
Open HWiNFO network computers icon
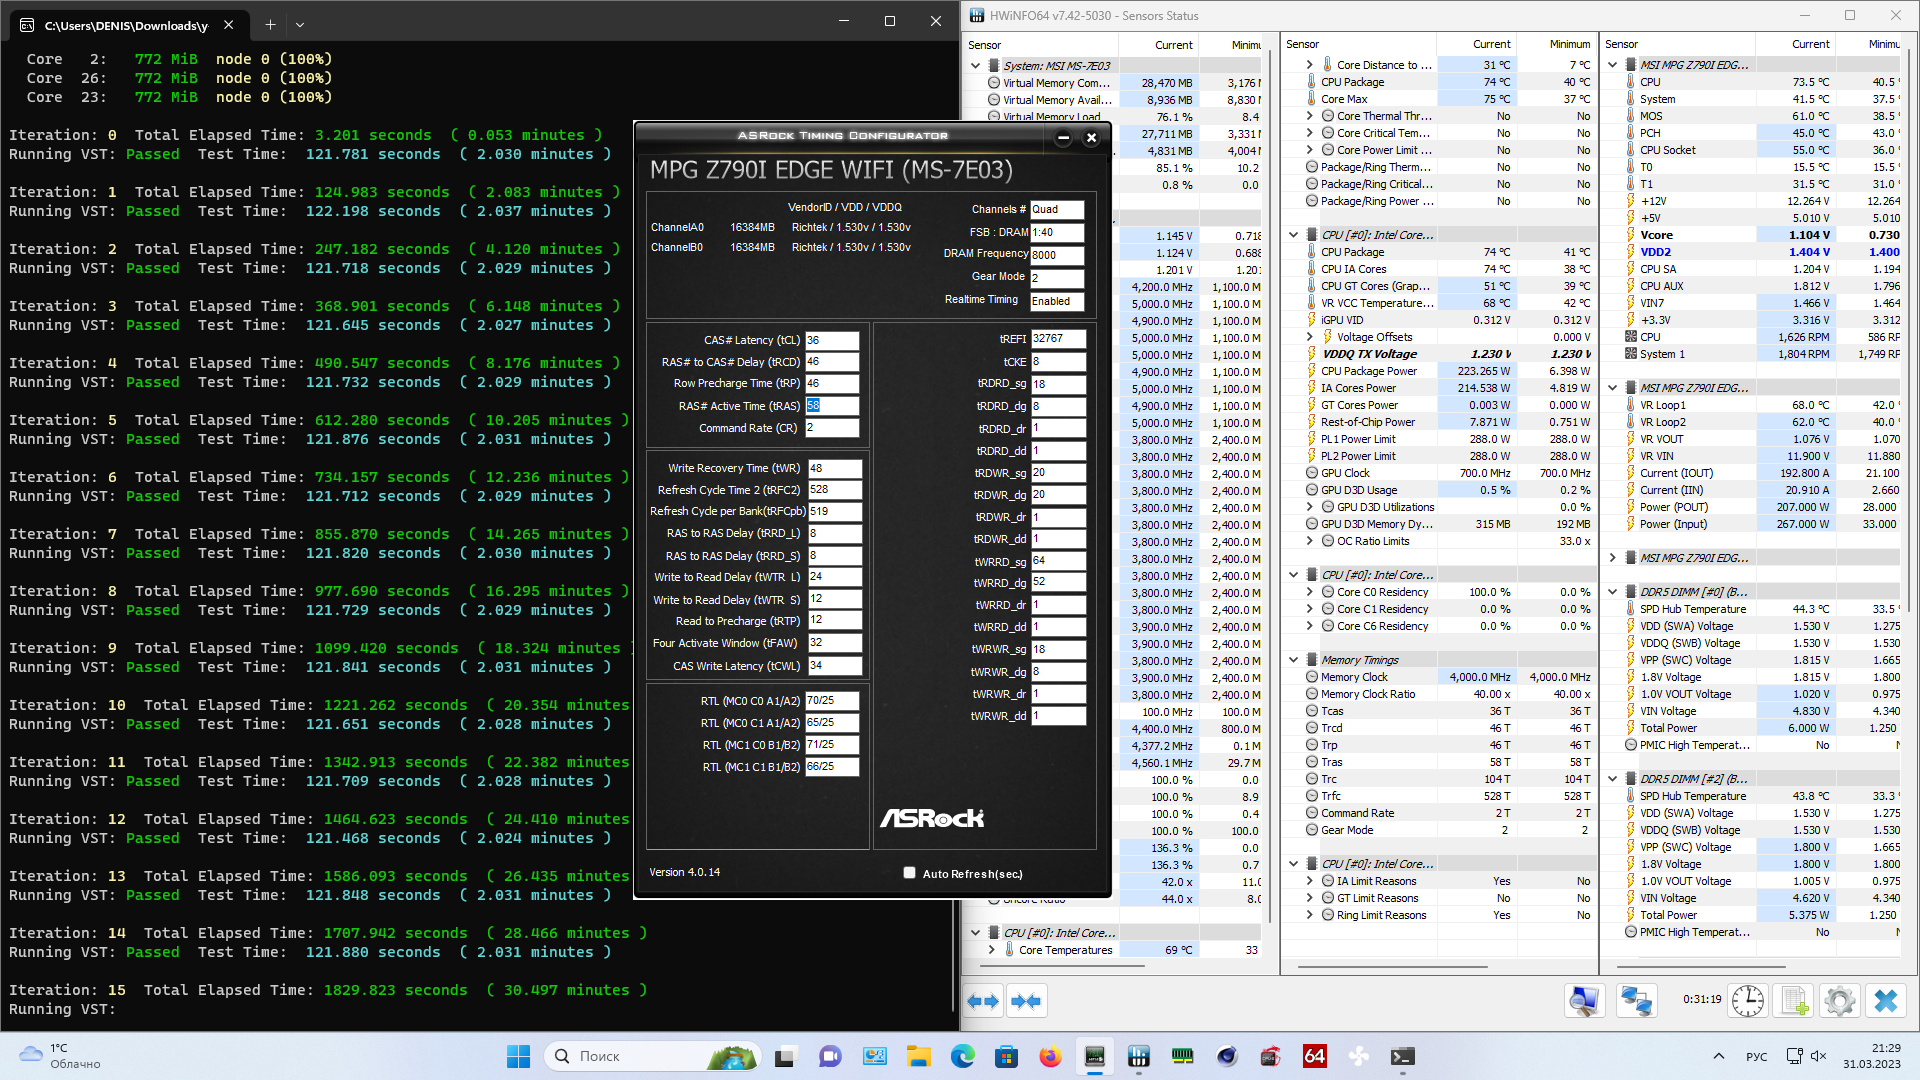click(x=1636, y=1001)
